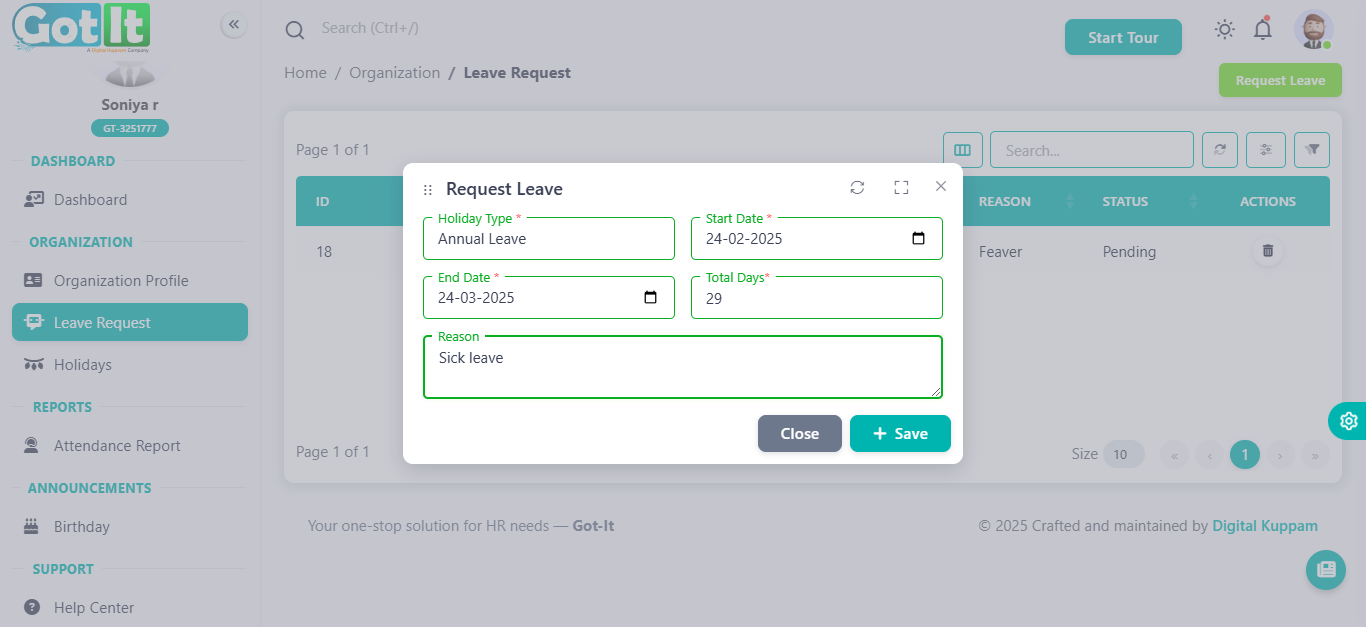Open the floating settings gear on right edge
Image resolution: width=1366 pixels, height=627 pixels.
(x=1348, y=421)
